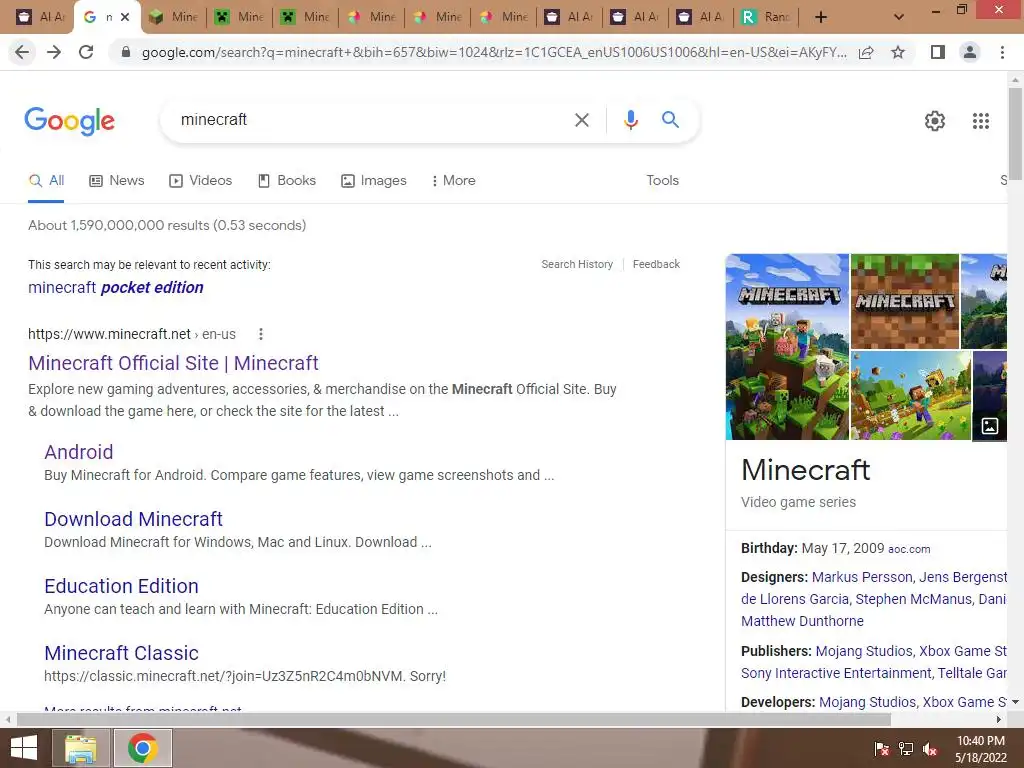The height and width of the screenshot is (768, 1024).
Task: Open Mojang Studios publisher link
Action: 863,651
